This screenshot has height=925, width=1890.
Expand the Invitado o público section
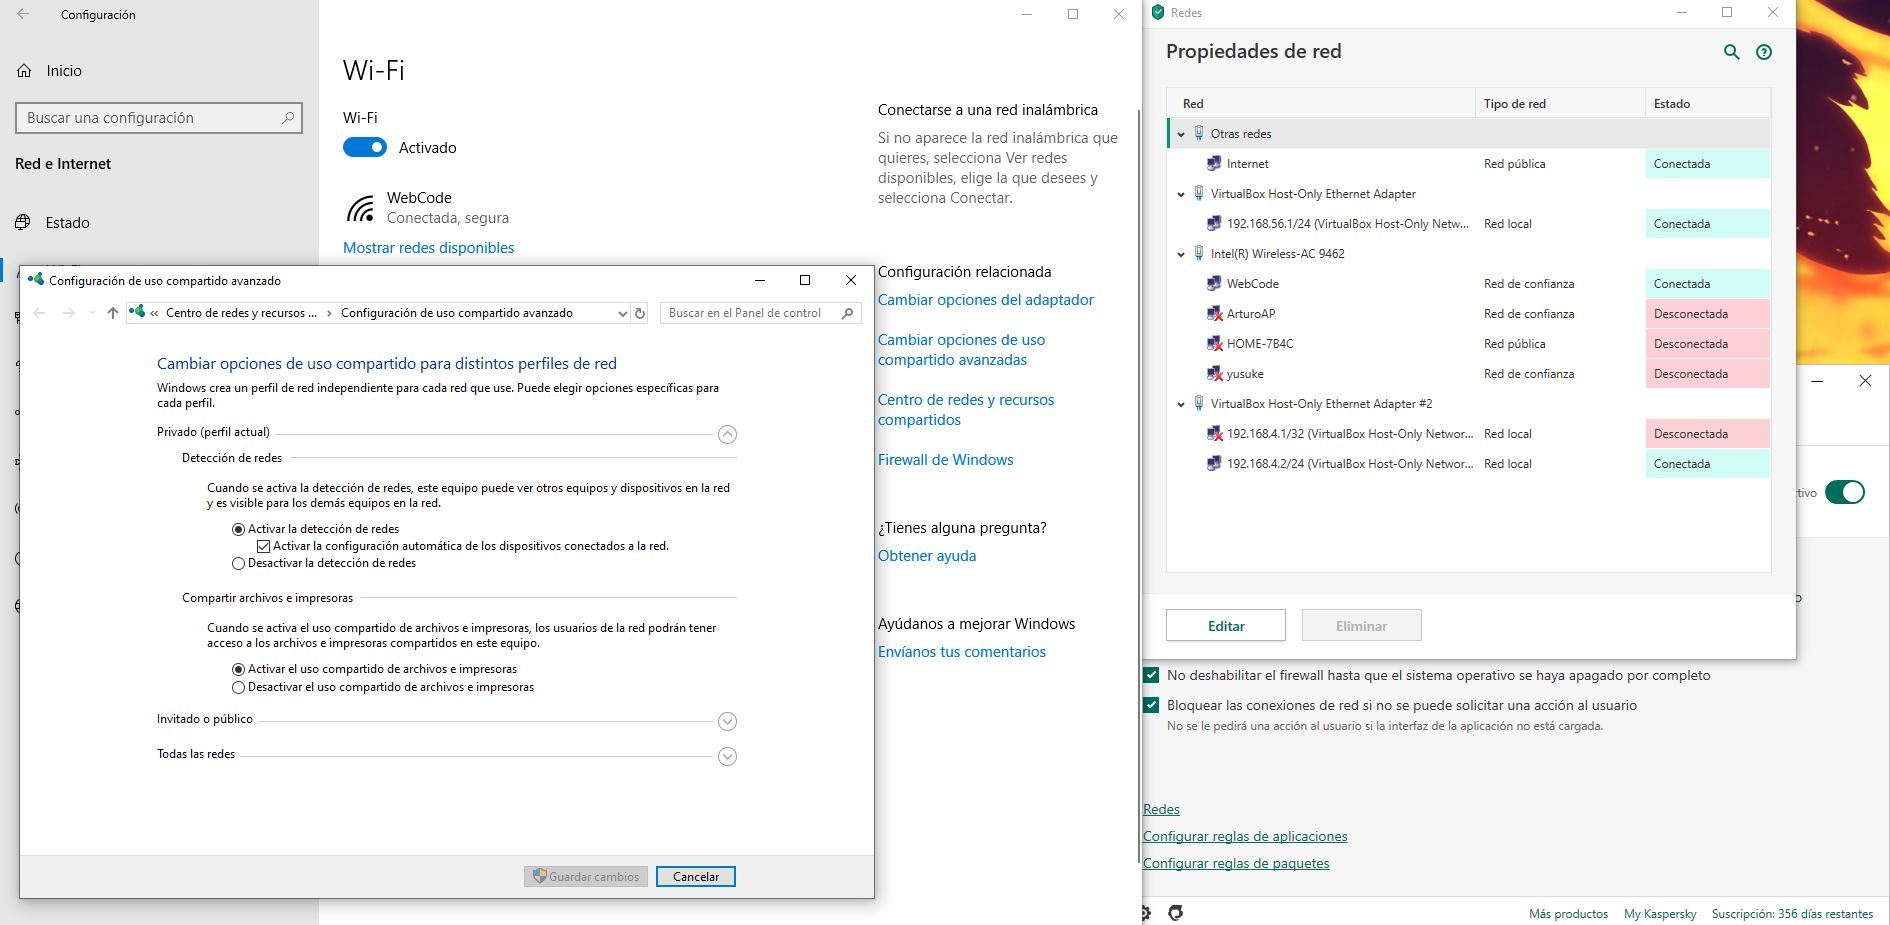click(728, 721)
